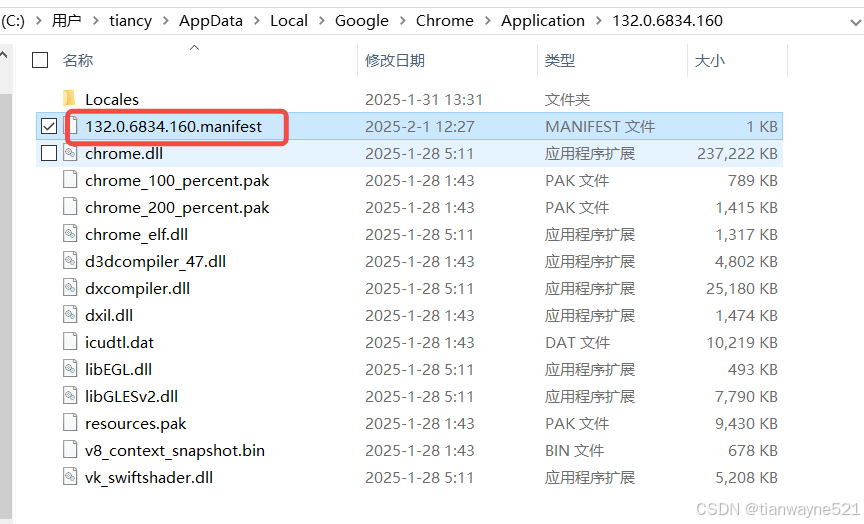
Task: Click the v8_context_snapshot.bin file icon
Action: 70,450
